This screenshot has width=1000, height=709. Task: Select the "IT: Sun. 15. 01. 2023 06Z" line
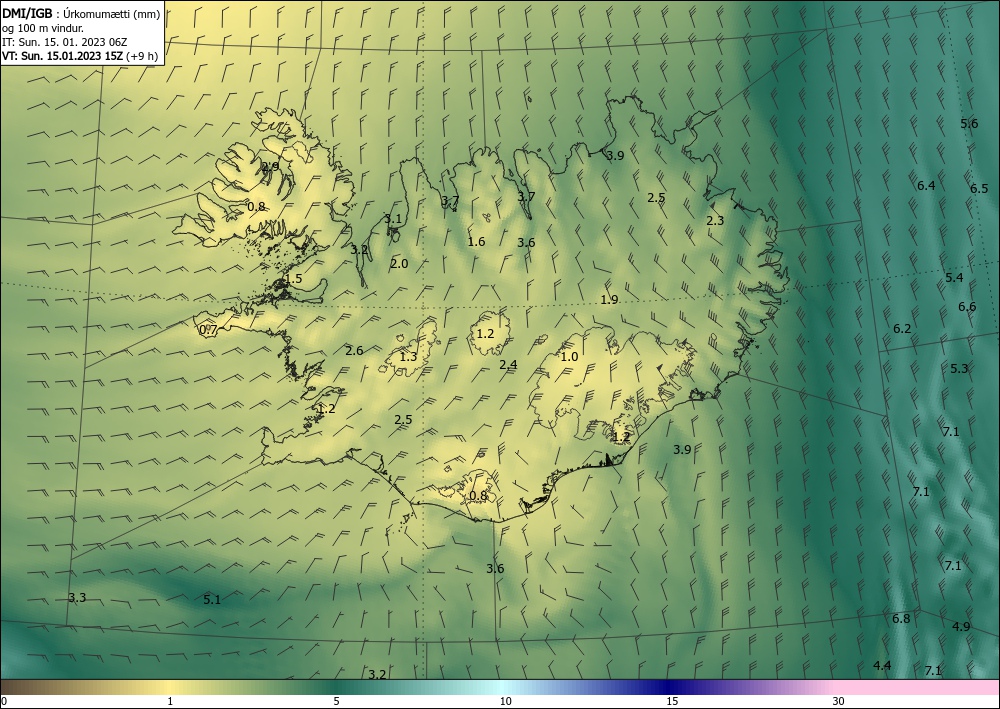click(x=64, y=42)
